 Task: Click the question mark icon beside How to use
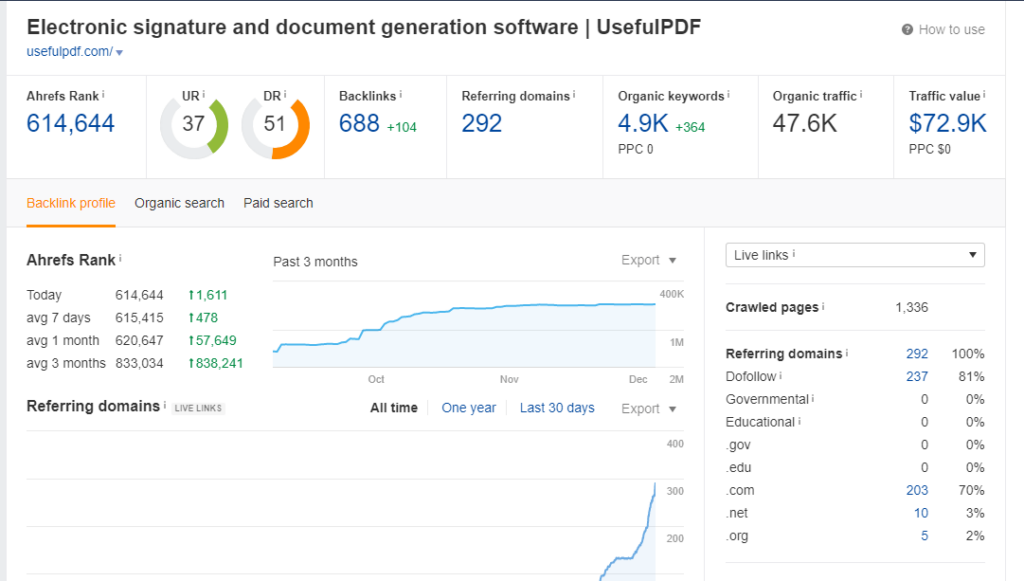pos(907,29)
